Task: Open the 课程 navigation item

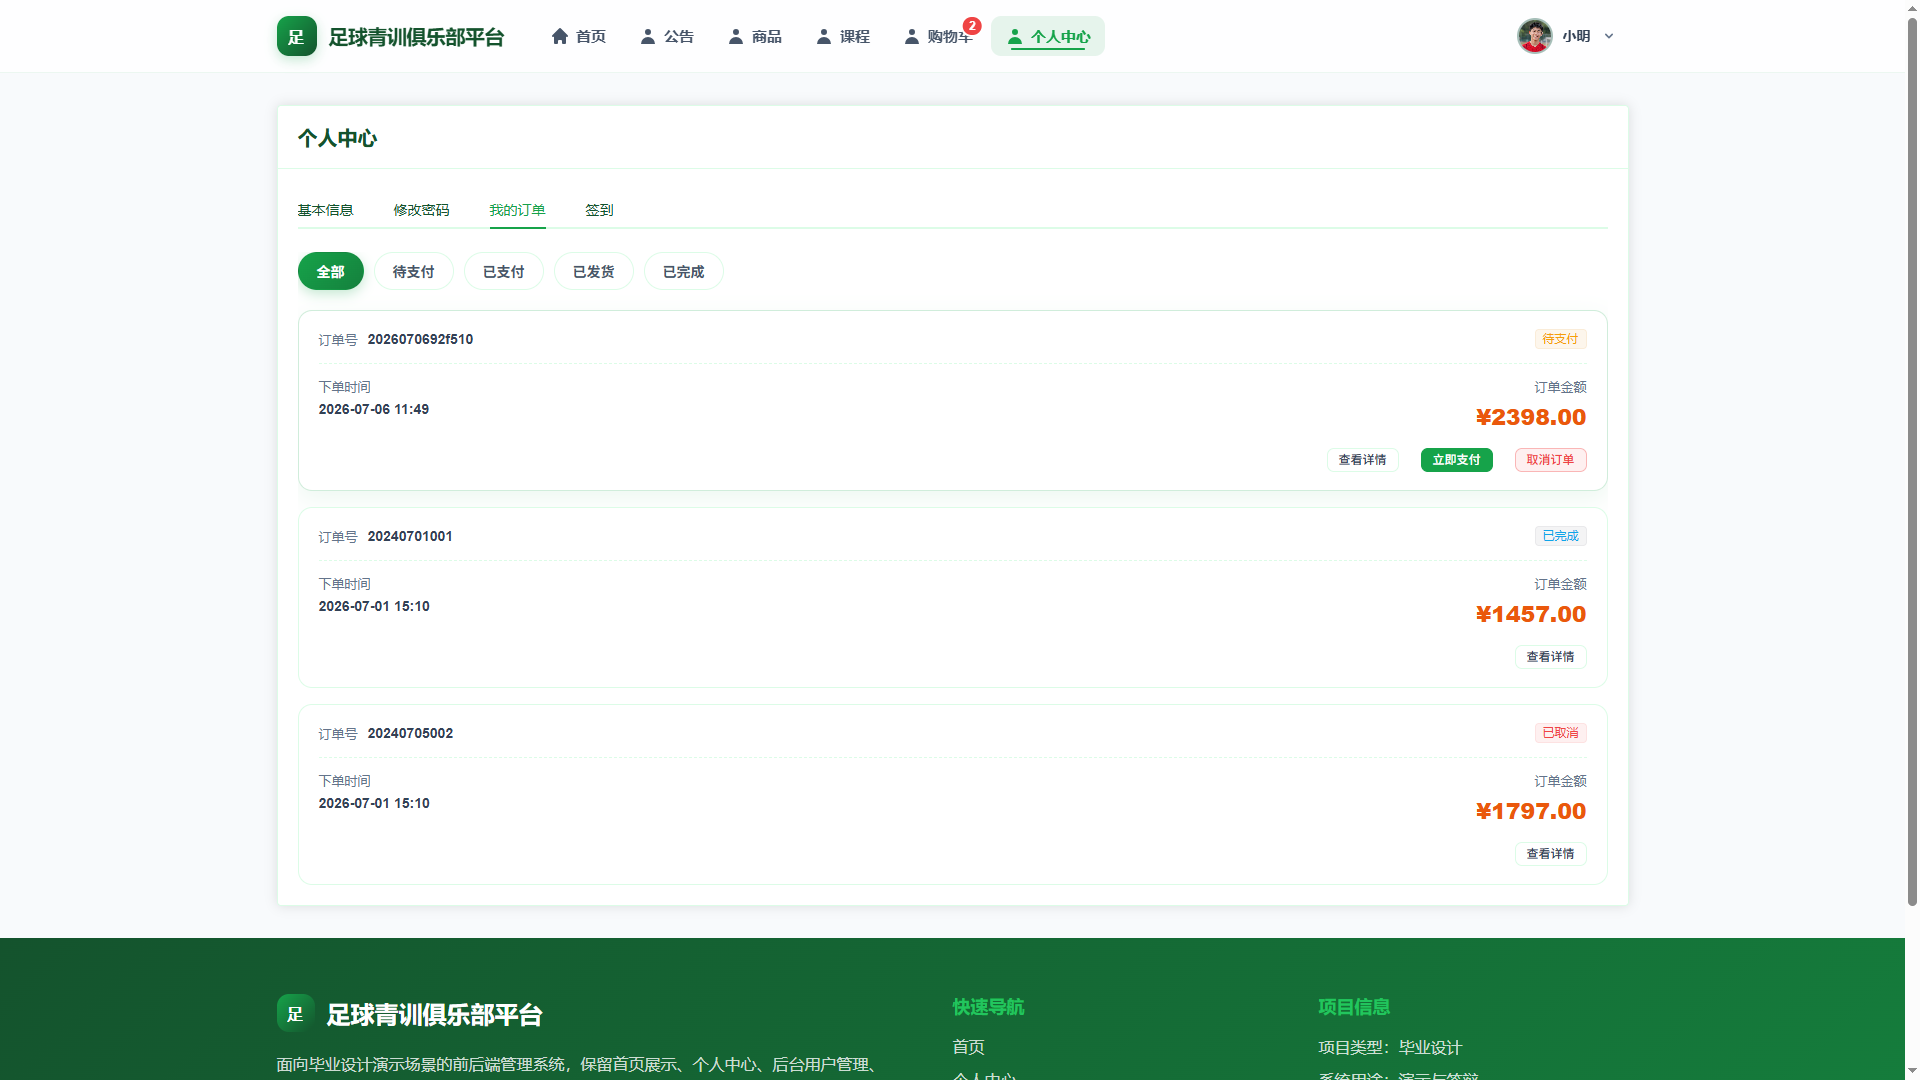Action: pyautogui.click(x=843, y=36)
